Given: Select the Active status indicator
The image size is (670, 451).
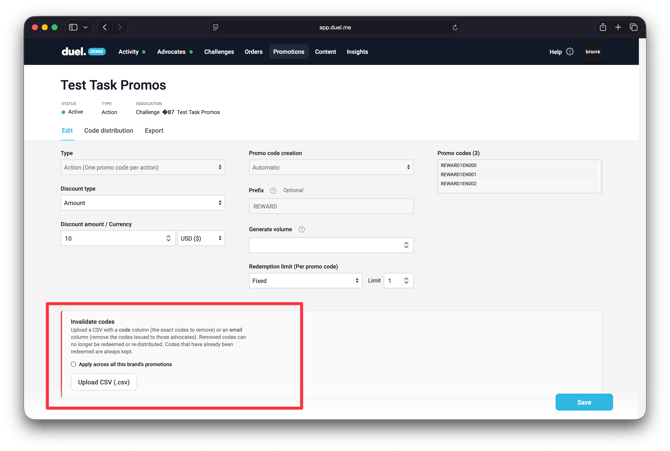Looking at the screenshot, I should (x=72, y=112).
